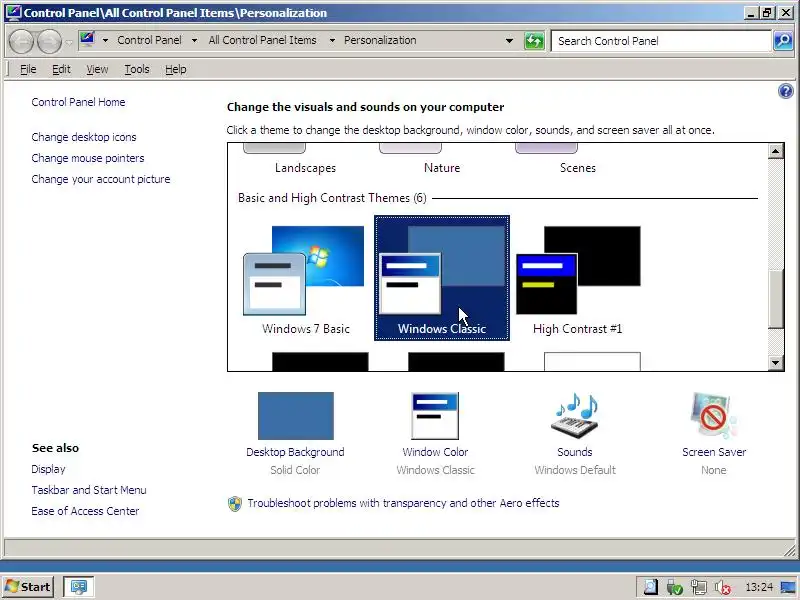Open Window Color settings icon

(435, 416)
